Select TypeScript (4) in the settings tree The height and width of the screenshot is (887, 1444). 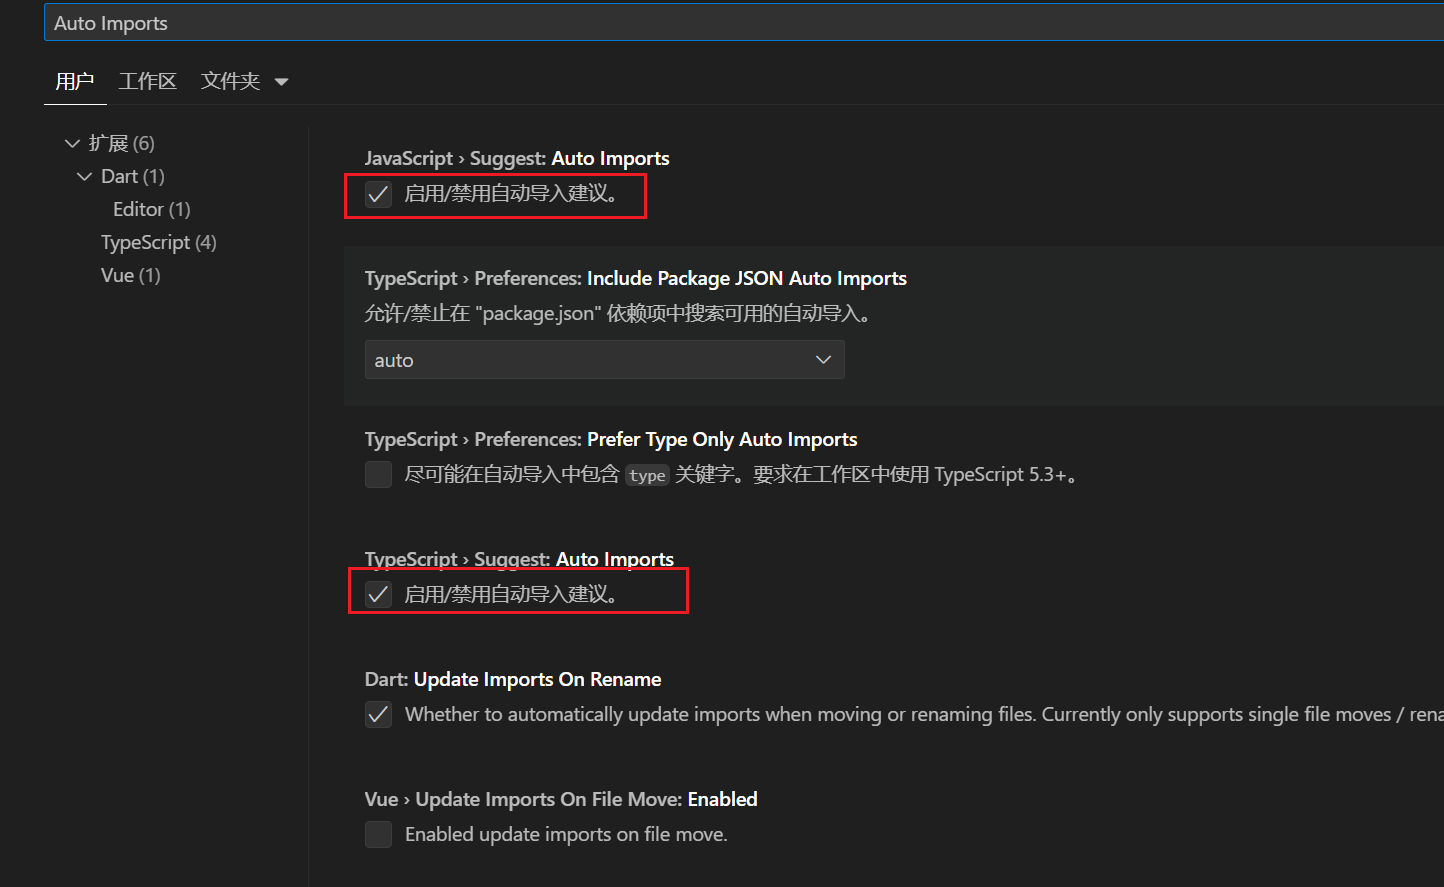tap(159, 242)
